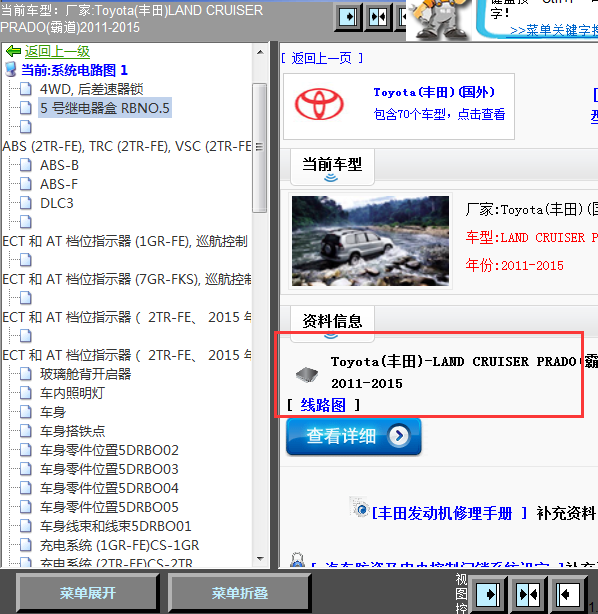598x614 pixels.
Task: Select 当前车型 tab
Action: pyautogui.click(x=332, y=167)
